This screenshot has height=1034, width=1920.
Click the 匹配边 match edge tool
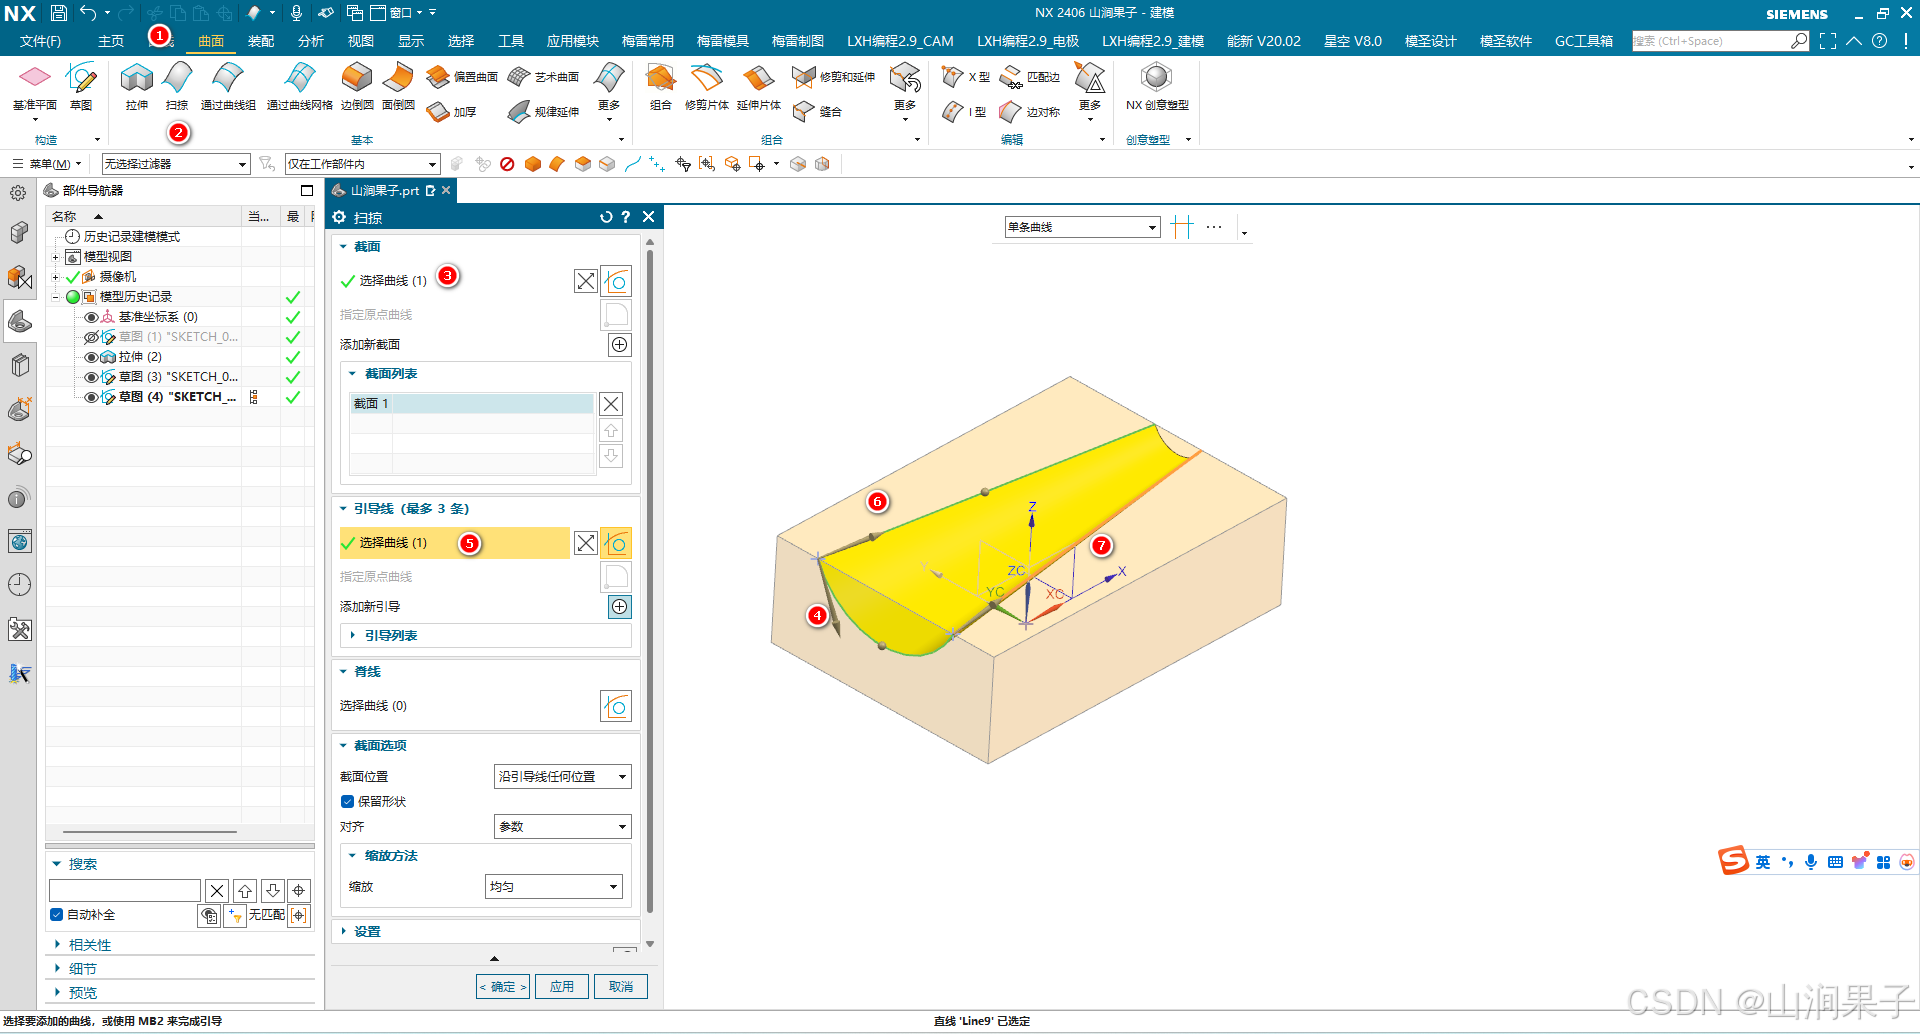pos(1030,77)
